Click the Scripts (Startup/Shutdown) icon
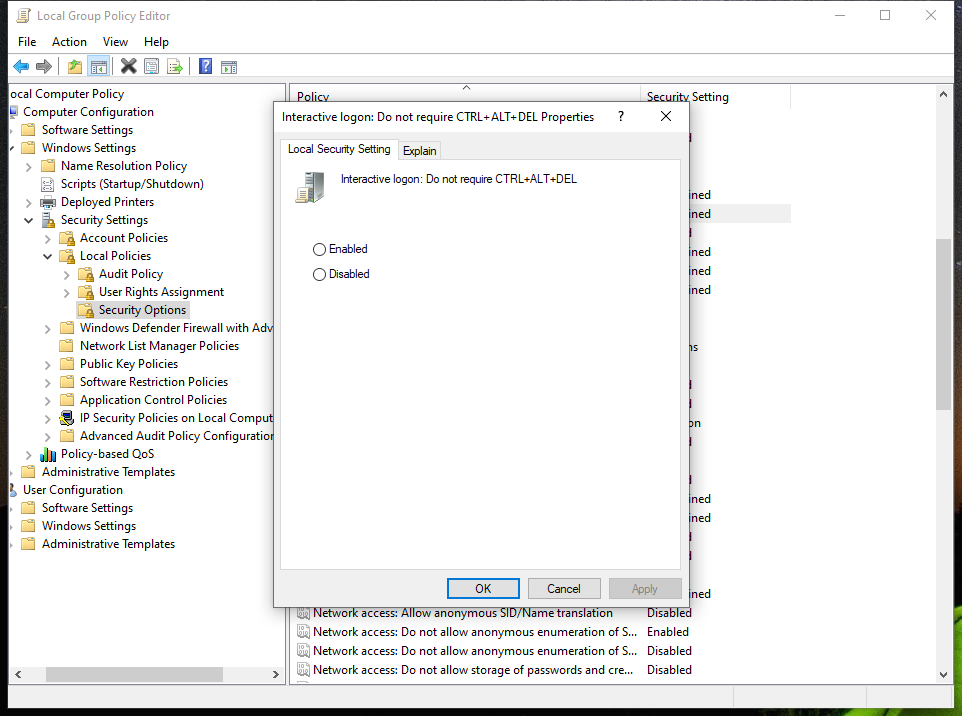Image resolution: width=962 pixels, height=716 pixels. pyautogui.click(x=47, y=184)
